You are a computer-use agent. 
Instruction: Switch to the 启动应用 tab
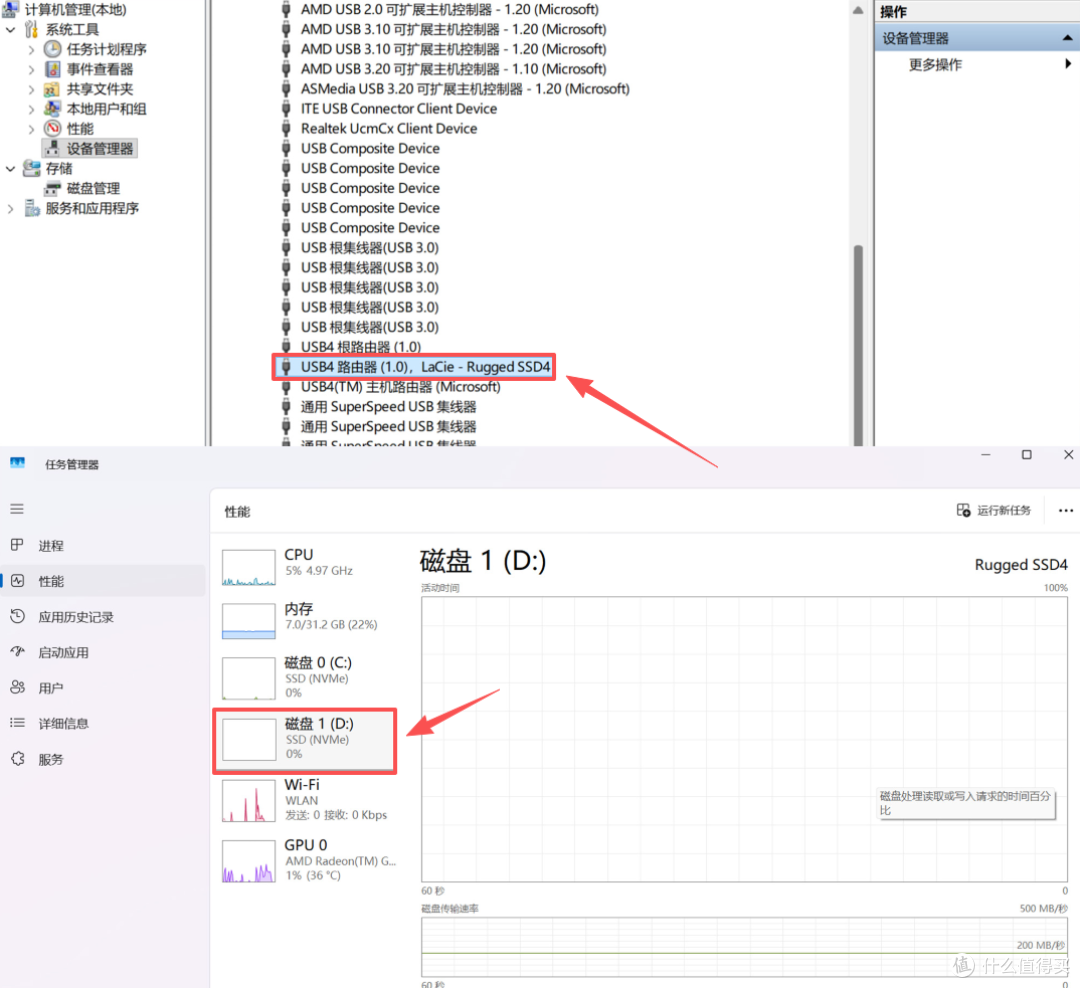(103, 652)
